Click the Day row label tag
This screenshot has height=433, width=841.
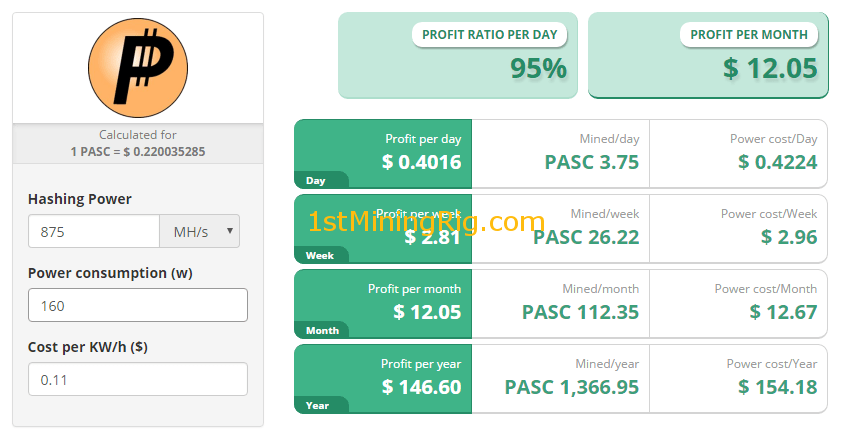pyautogui.click(x=317, y=181)
